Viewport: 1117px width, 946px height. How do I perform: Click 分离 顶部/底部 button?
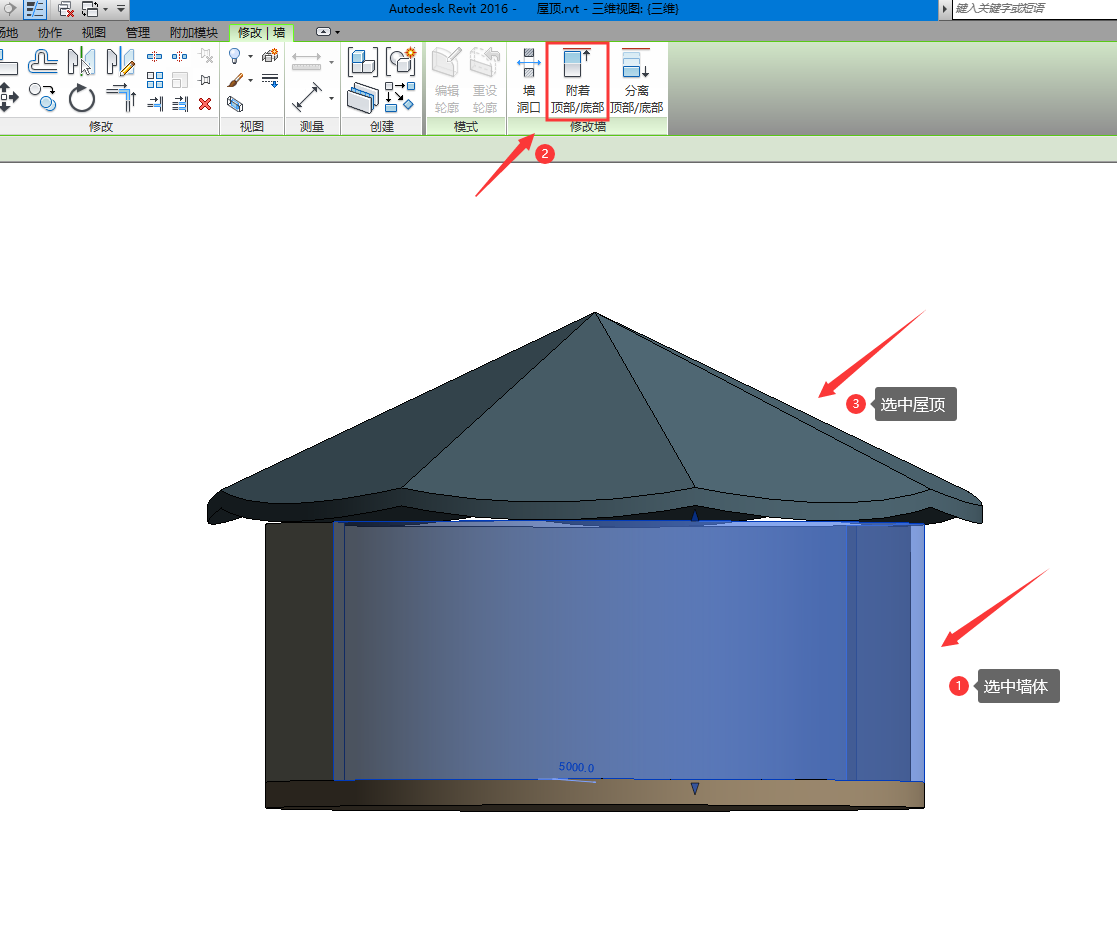click(637, 80)
